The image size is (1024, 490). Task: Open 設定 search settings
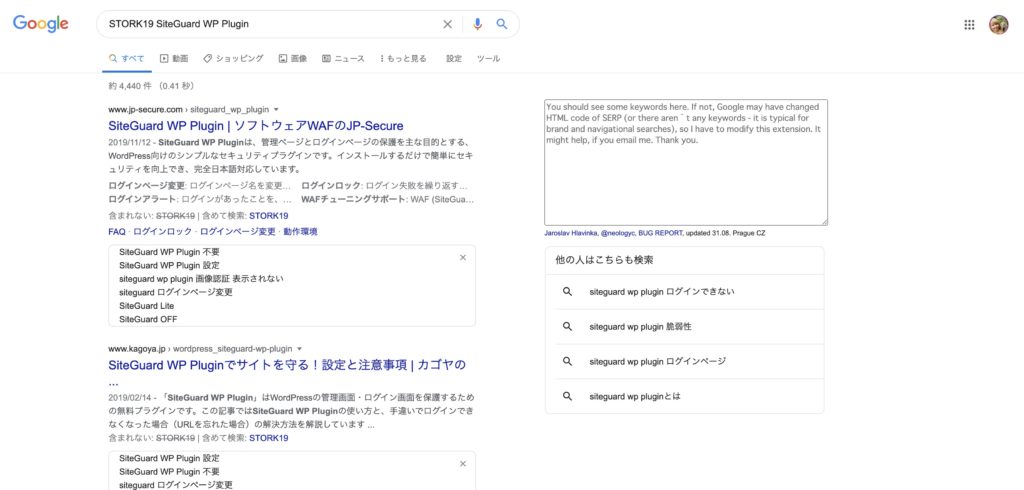454,59
